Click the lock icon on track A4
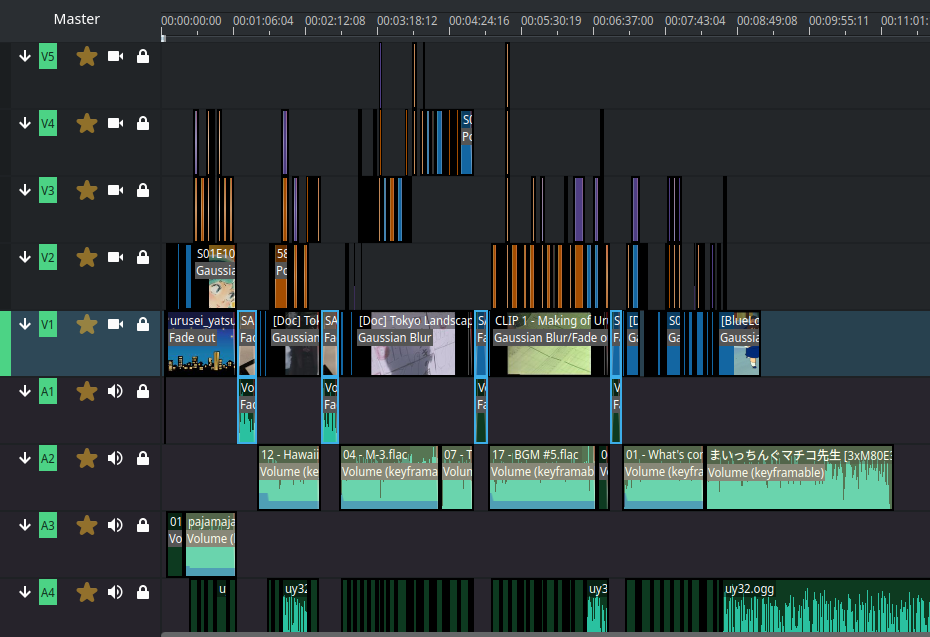Viewport: 930px width, 637px height. tap(143, 592)
